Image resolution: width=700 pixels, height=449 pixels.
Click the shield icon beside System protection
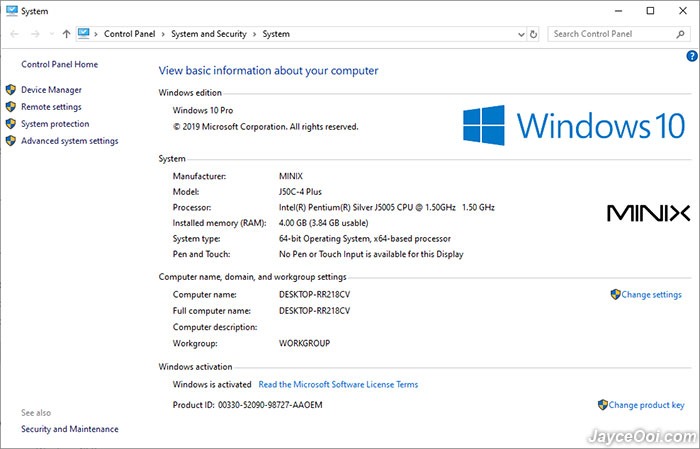click(11, 124)
